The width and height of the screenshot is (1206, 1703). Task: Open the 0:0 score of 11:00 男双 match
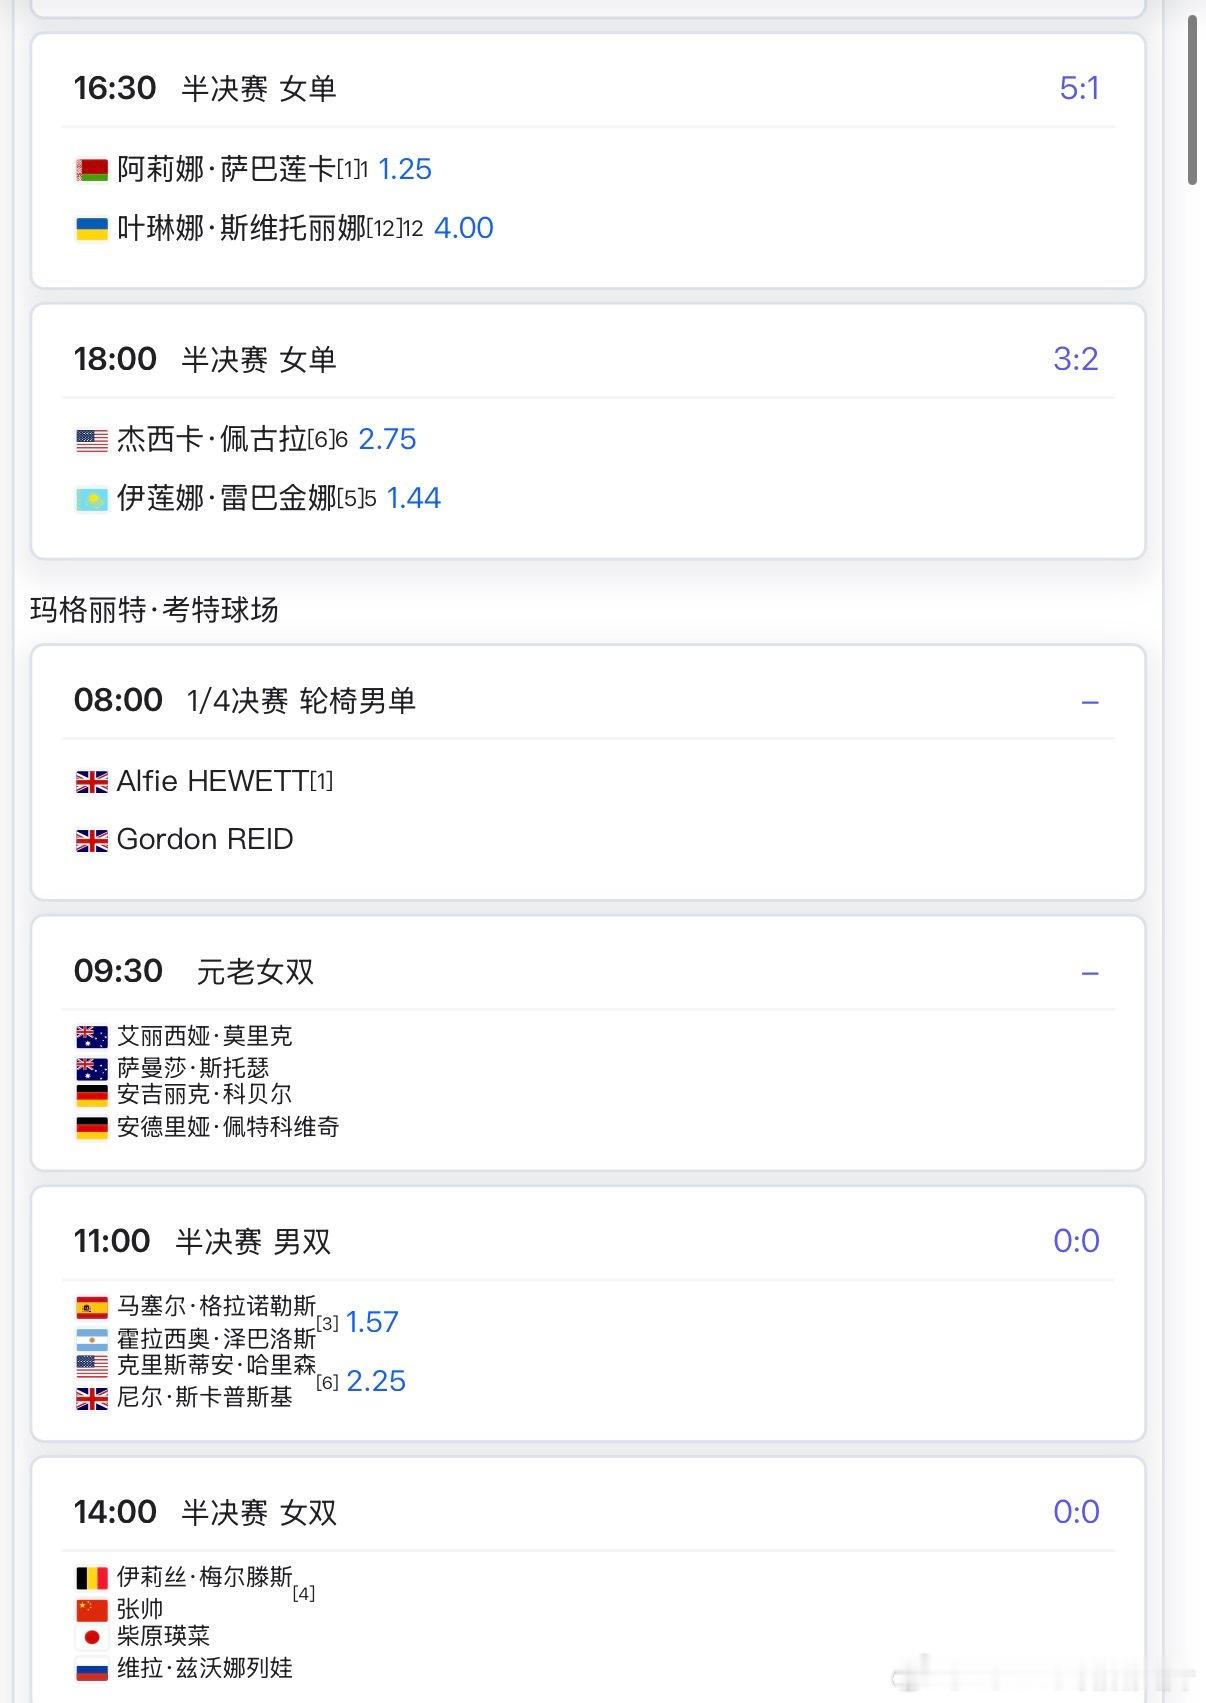[x=1076, y=1241]
